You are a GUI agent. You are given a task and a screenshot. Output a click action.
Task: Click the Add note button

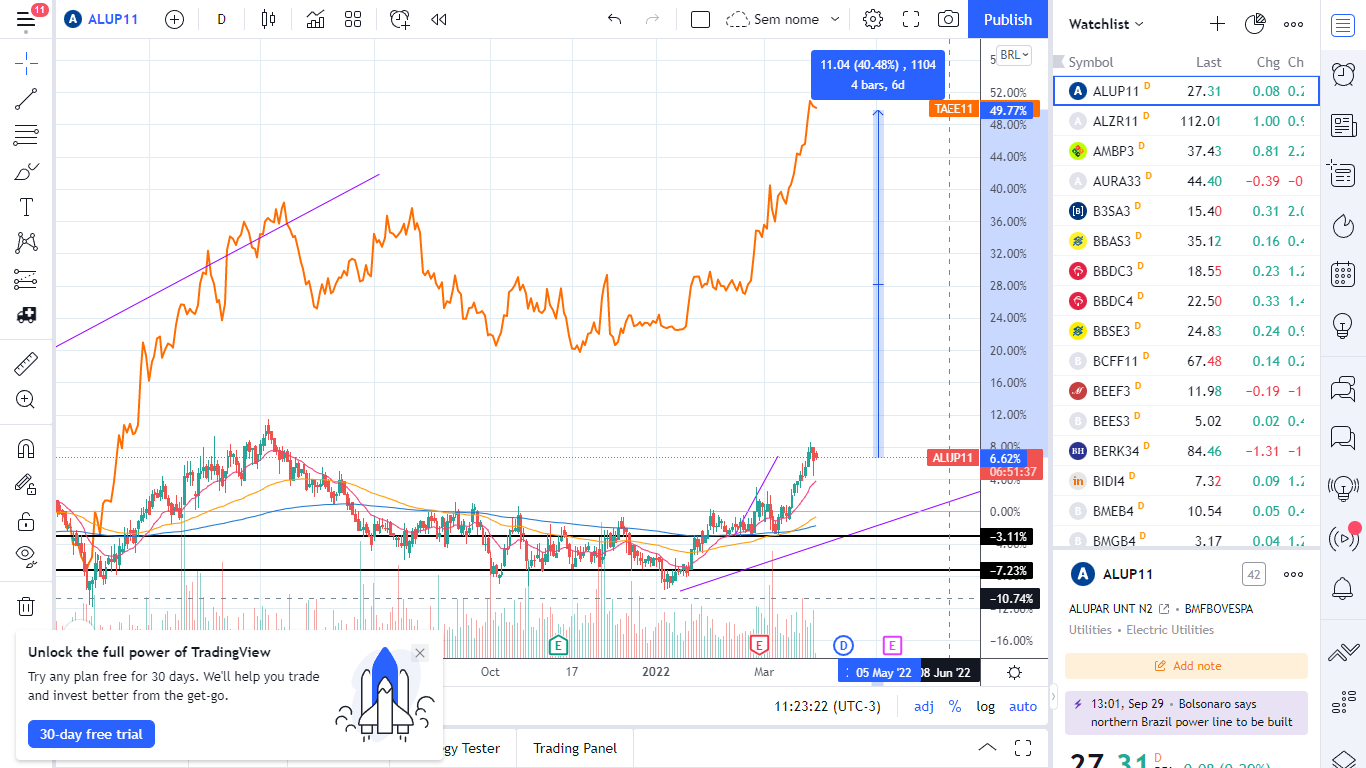(x=1186, y=666)
